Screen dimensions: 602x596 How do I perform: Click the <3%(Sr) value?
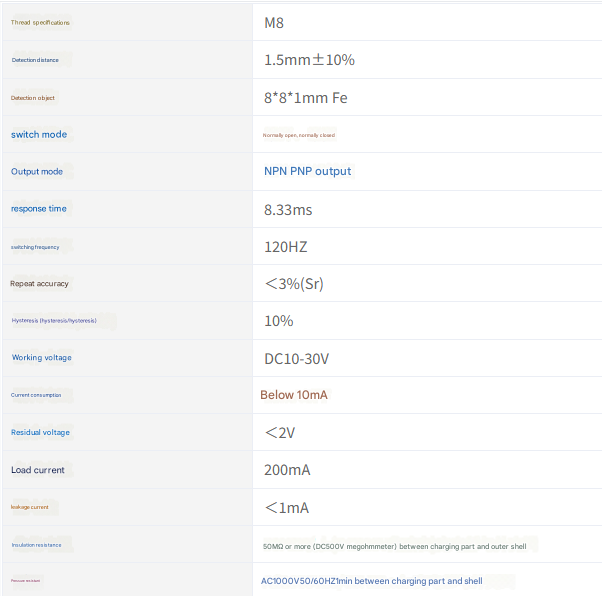[294, 284]
